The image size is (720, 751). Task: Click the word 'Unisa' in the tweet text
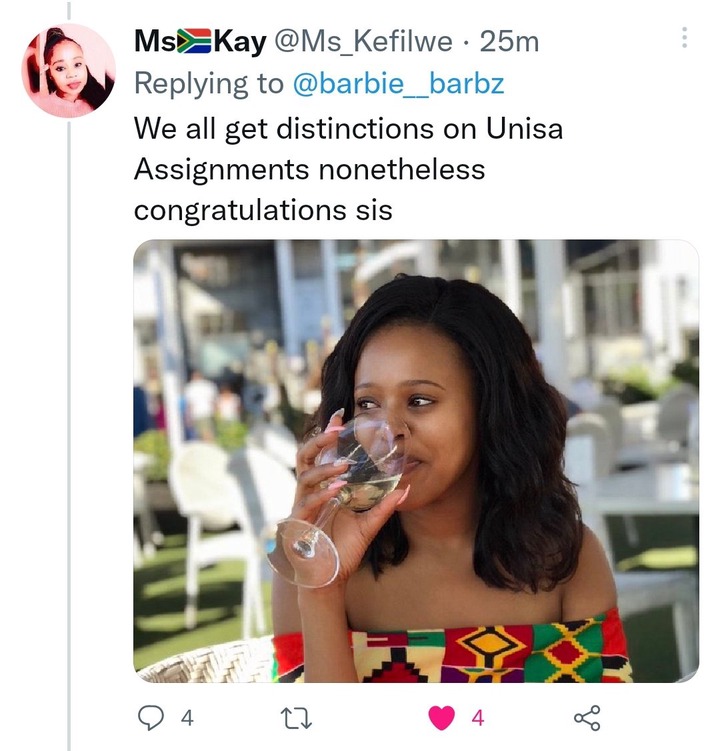pos(524,128)
